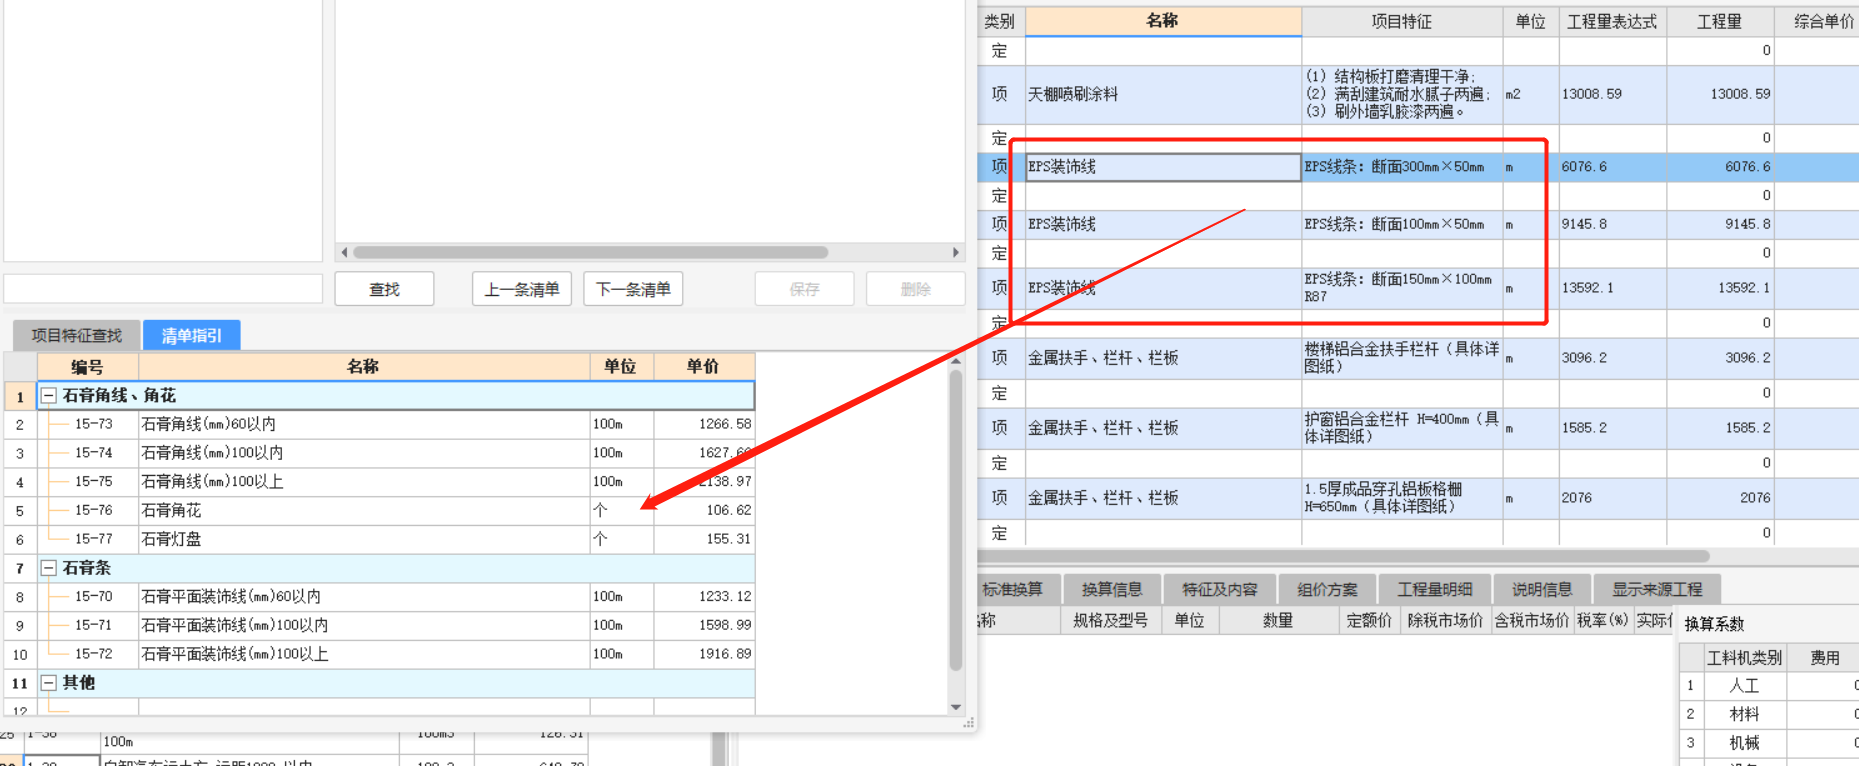Click the 3096.2 expression cell
Image resolution: width=1859 pixels, height=766 pixels.
pyautogui.click(x=1612, y=358)
